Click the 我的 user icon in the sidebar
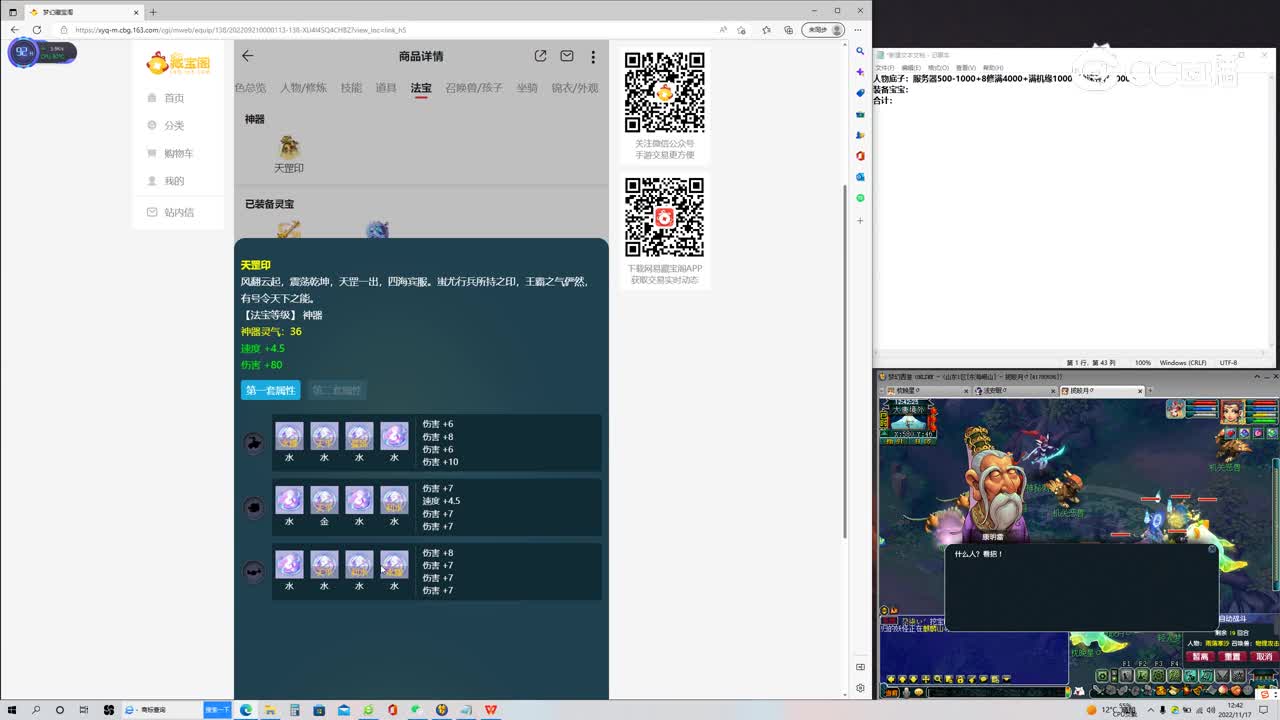Viewport: 1280px width, 720px height. coord(173,180)
